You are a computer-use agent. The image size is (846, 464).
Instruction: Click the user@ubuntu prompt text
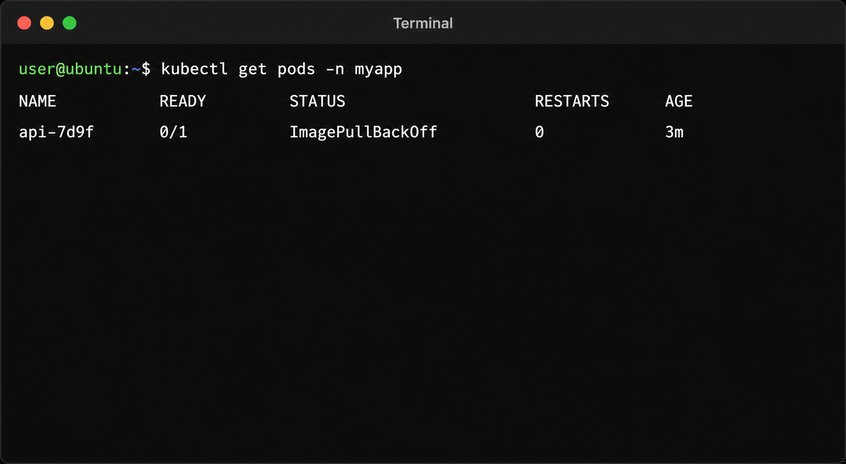point(70,69)
